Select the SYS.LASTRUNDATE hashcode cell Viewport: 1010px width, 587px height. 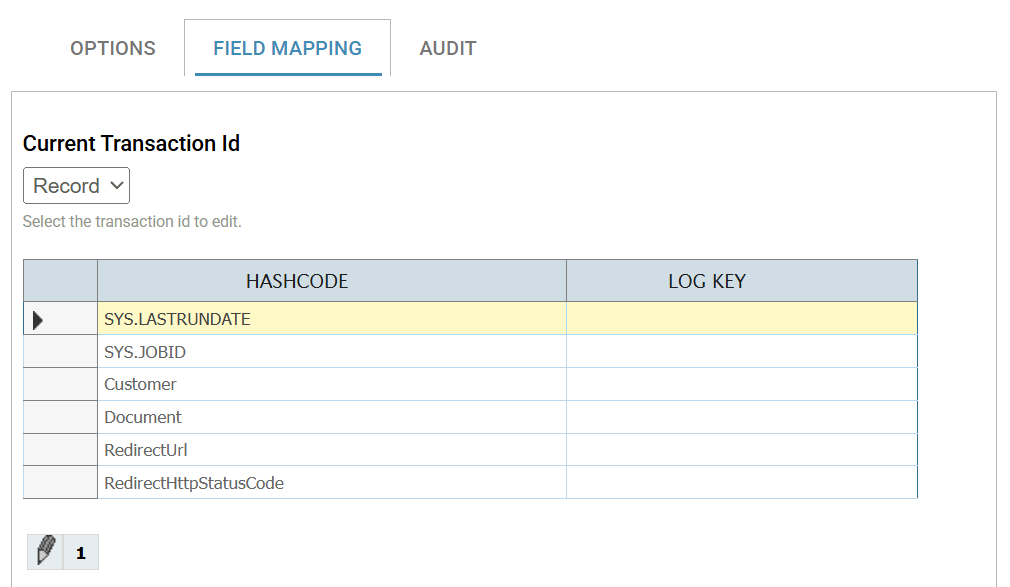pyautogui.click(x=332, y=318)
